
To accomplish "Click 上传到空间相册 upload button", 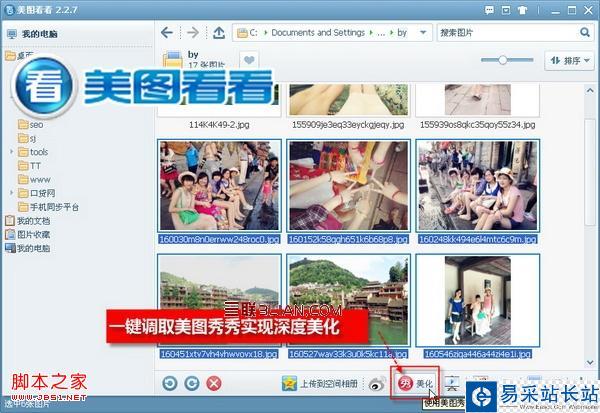I will point(320,383).
